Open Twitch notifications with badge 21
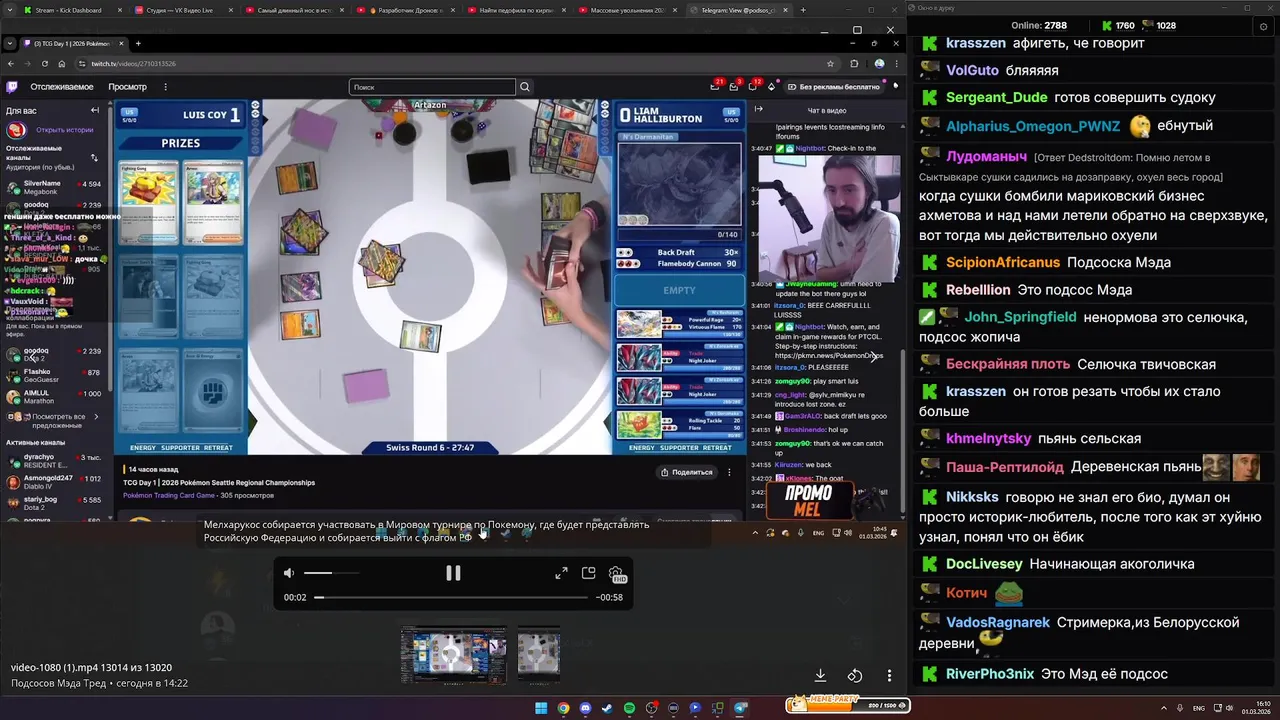 pos(716,87)
